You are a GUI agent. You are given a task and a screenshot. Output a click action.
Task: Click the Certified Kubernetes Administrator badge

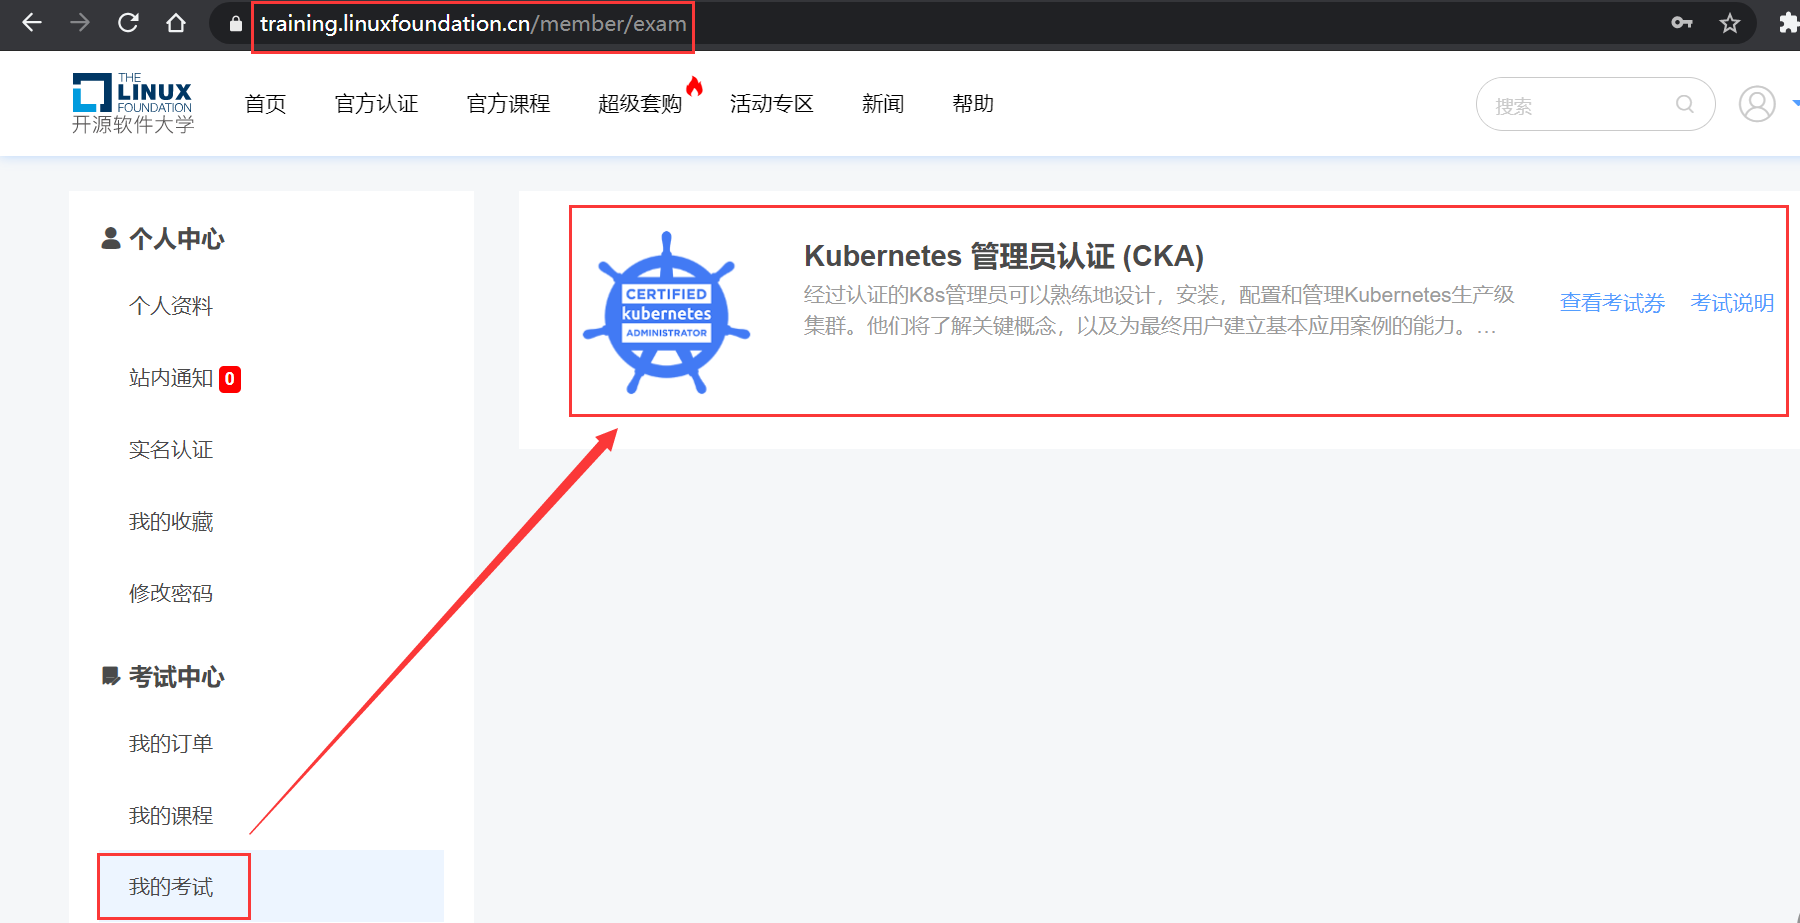click(x=667, y=312)
